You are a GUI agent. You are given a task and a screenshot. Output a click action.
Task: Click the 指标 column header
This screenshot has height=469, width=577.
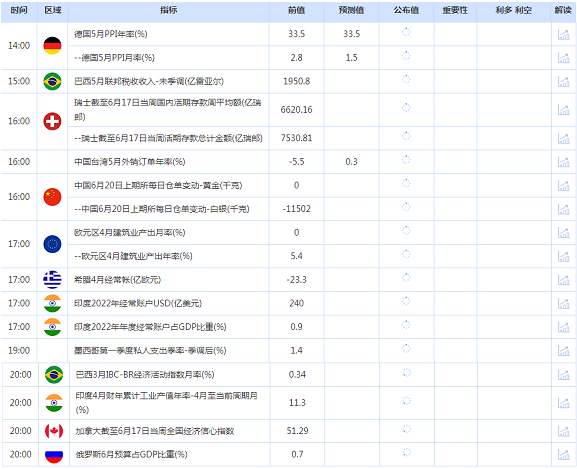tap(169, 10)
